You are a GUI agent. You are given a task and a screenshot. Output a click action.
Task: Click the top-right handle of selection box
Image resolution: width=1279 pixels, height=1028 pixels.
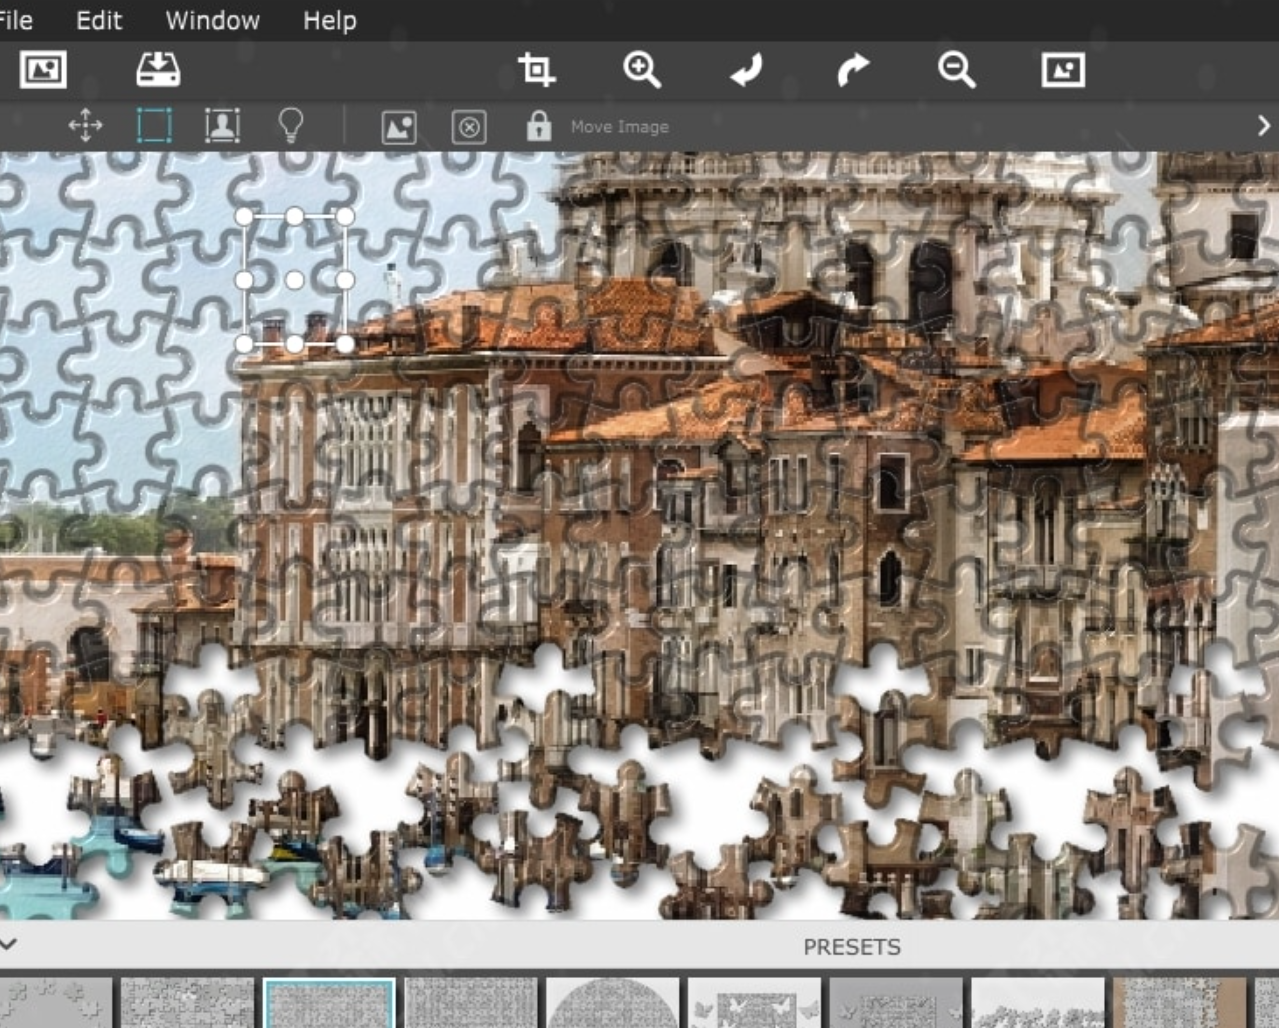coord(345,216)
